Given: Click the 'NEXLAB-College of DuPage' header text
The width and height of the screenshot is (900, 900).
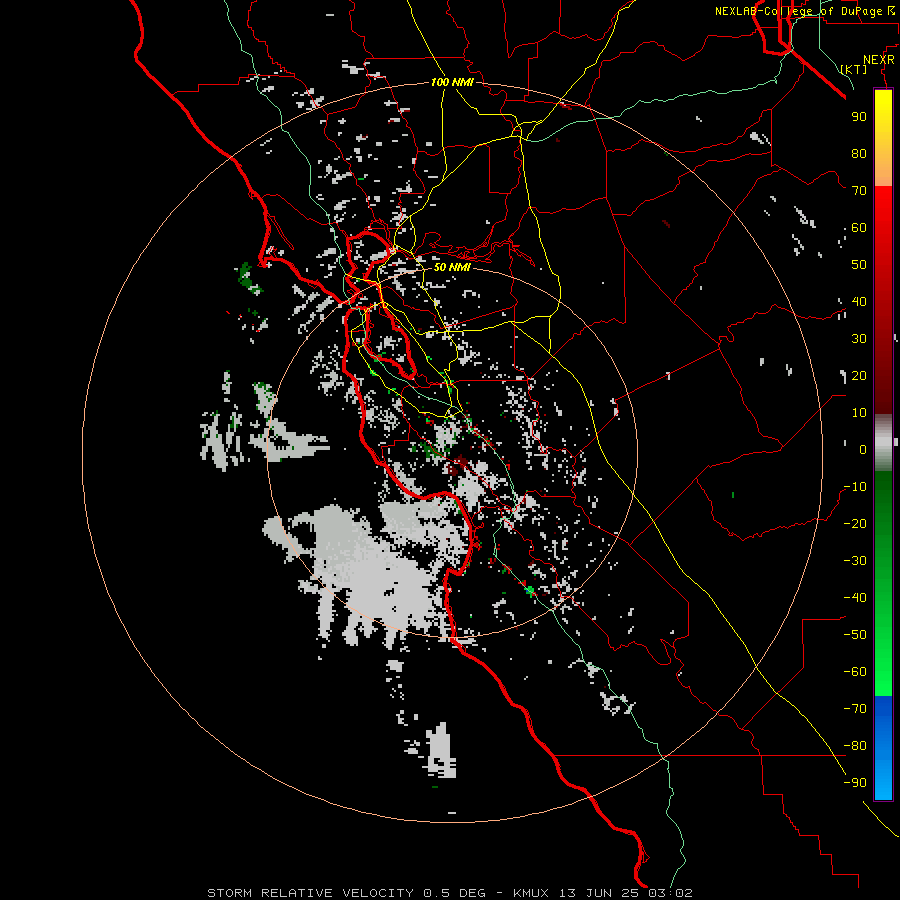Looking at the screenshot, I should 799,11.
